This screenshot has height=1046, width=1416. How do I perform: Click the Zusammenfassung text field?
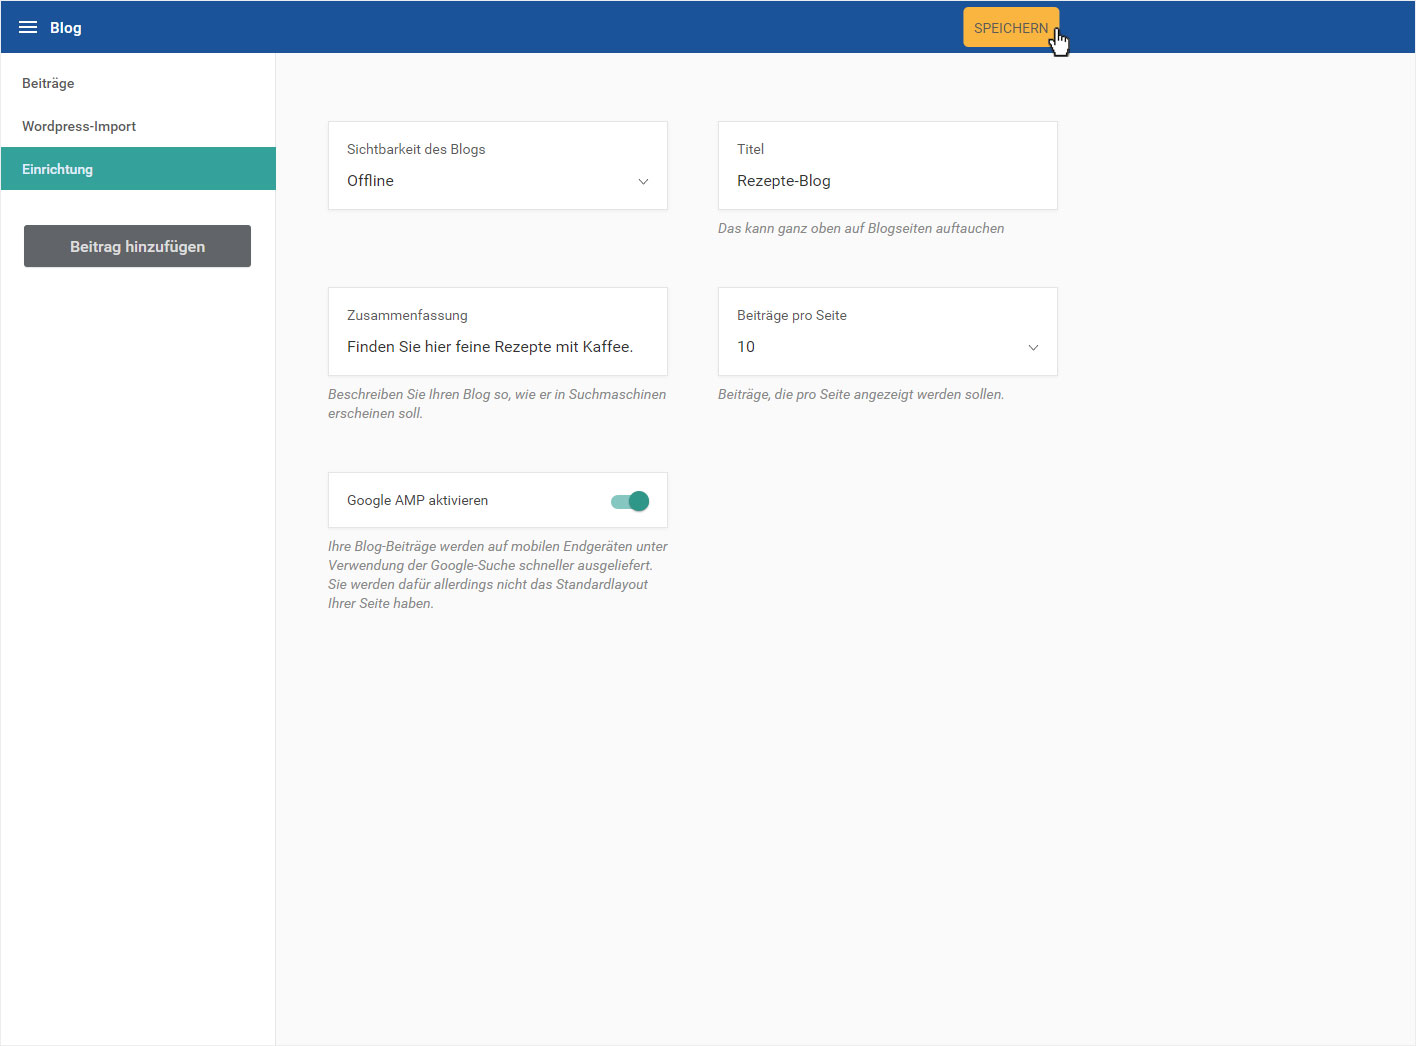pos(498,332)
